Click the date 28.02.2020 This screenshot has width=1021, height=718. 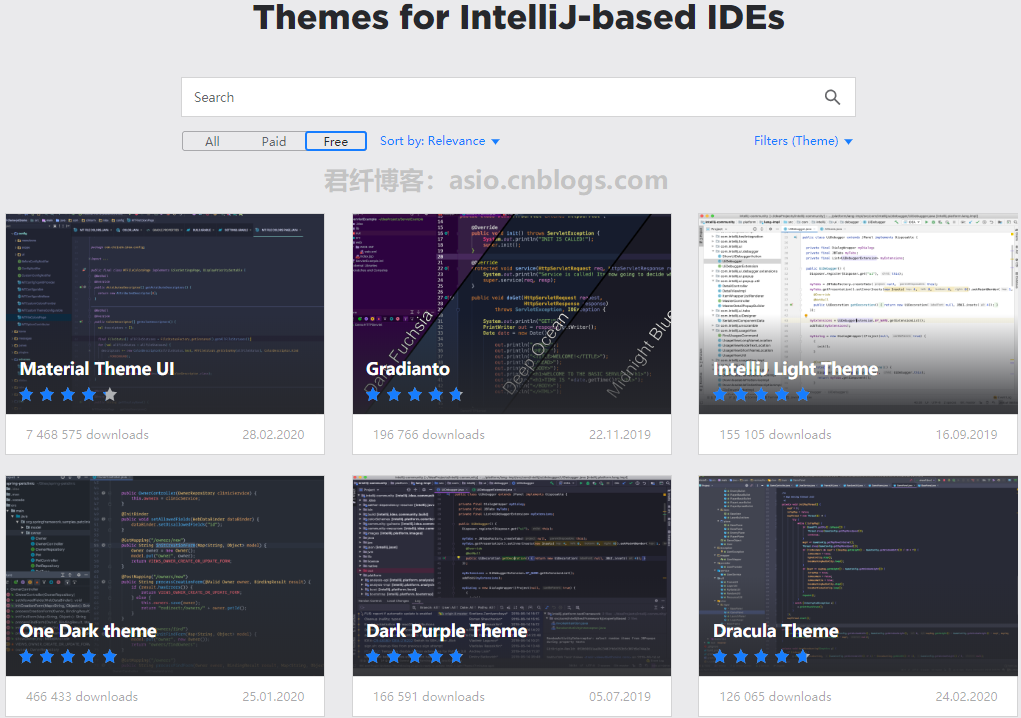pyautogui.click(x=273, y=435)
